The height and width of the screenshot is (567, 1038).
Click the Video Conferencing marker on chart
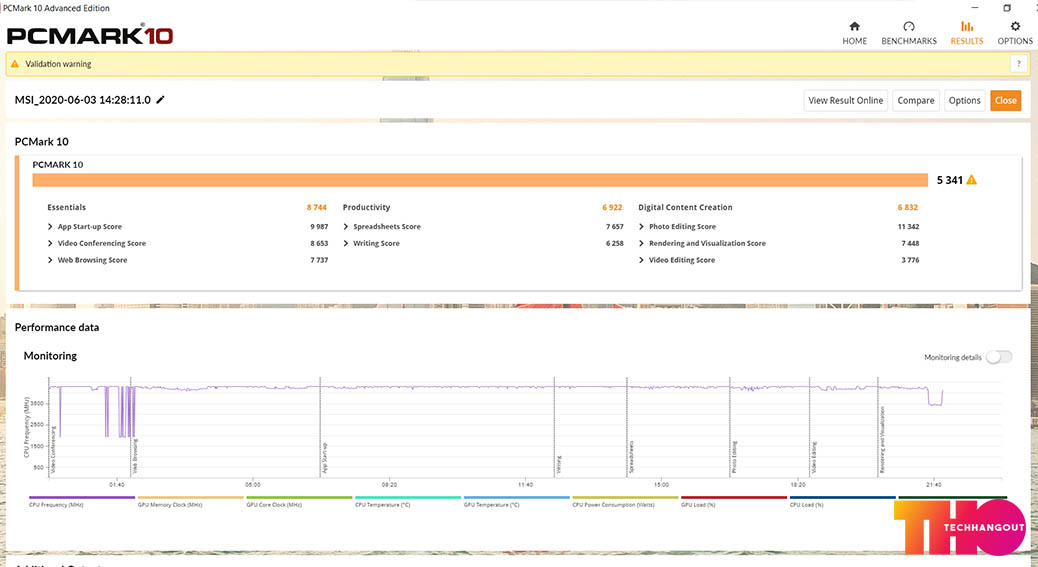(54, 450)
